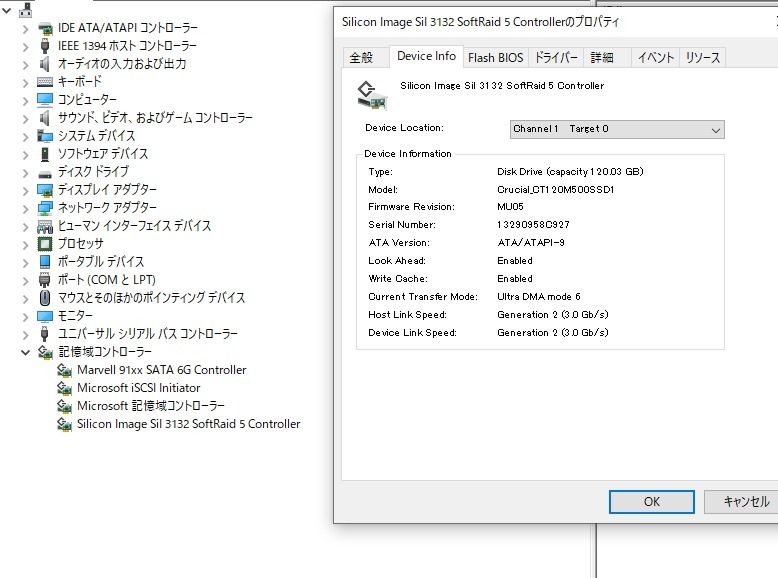Select the Marvell 91xx SATA 6G Controller entry
The height and width of the screenshot is (578, 778).
pyautogui.click(x=162, y=370)
